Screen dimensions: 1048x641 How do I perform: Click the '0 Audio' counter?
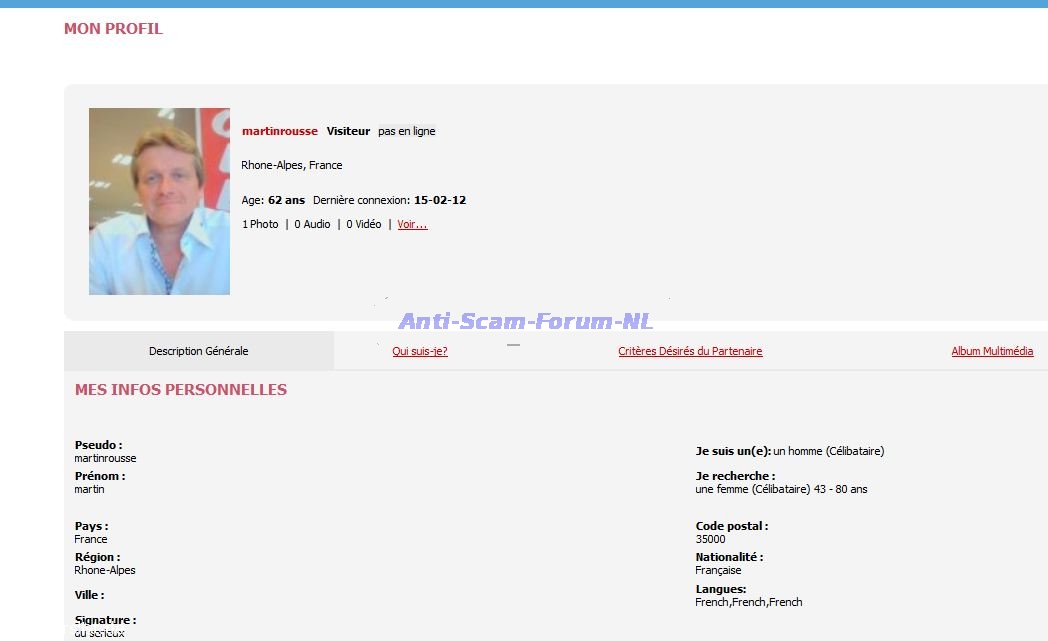click(x=312, y=225)
